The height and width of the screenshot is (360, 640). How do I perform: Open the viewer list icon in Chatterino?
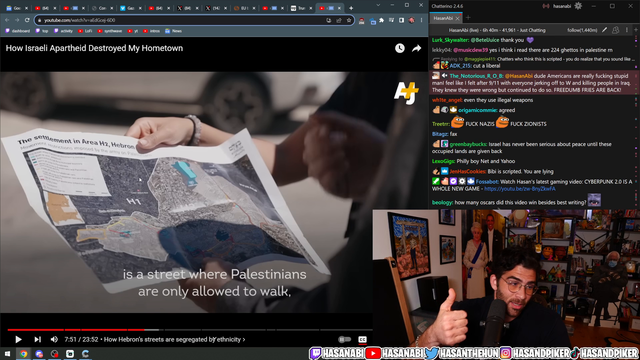tap(616, 30)
